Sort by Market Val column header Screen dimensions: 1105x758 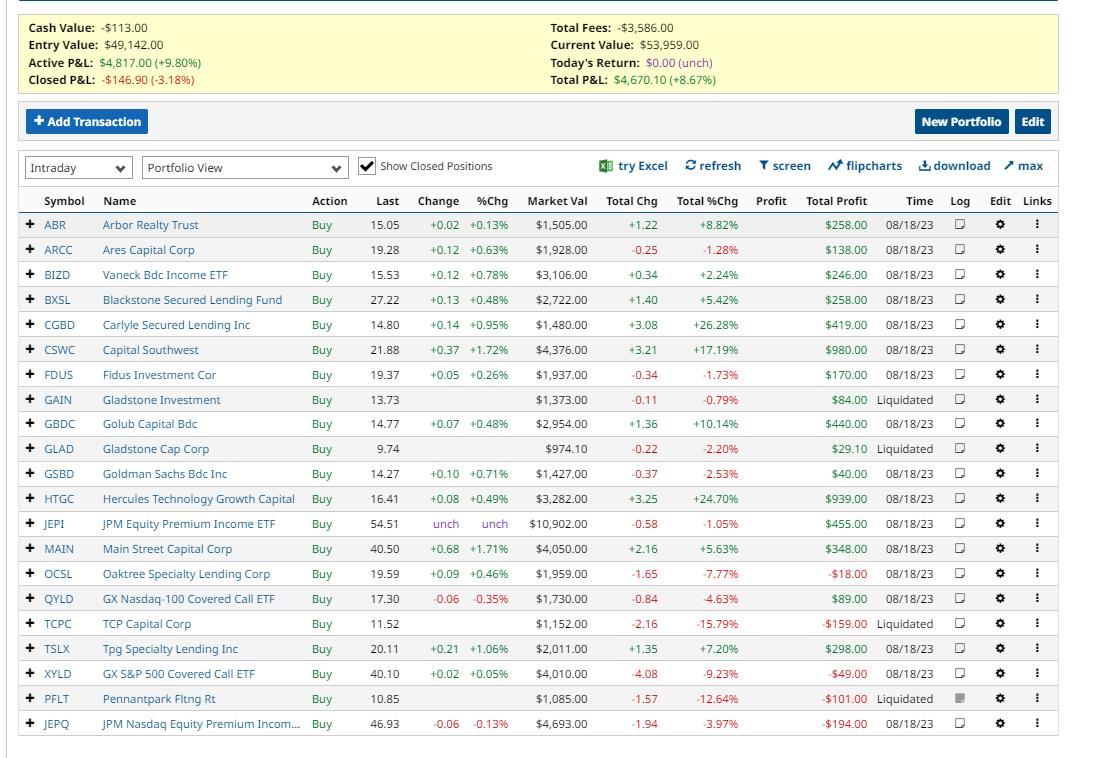click(x=557, y=201)
